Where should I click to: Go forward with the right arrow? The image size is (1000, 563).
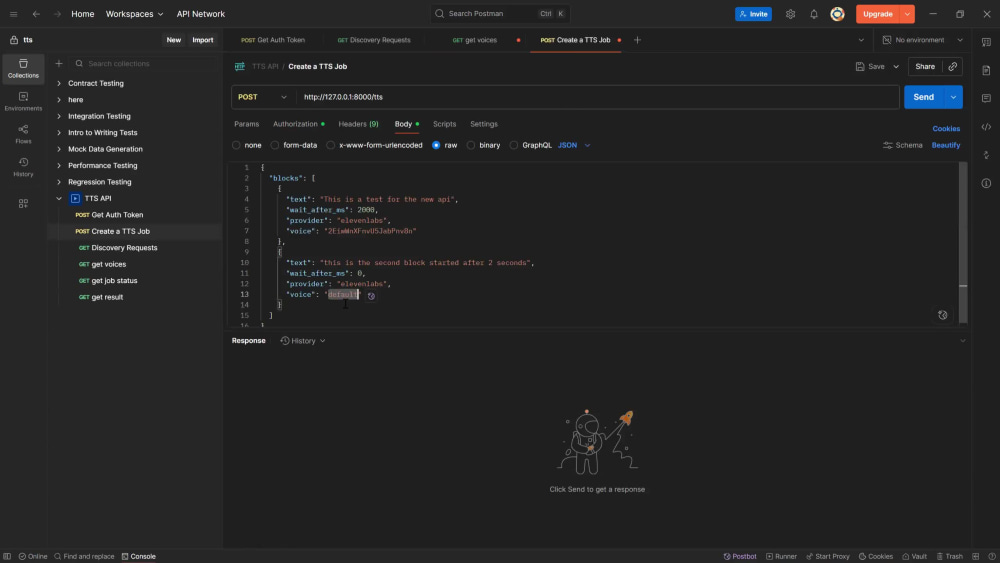57,13
